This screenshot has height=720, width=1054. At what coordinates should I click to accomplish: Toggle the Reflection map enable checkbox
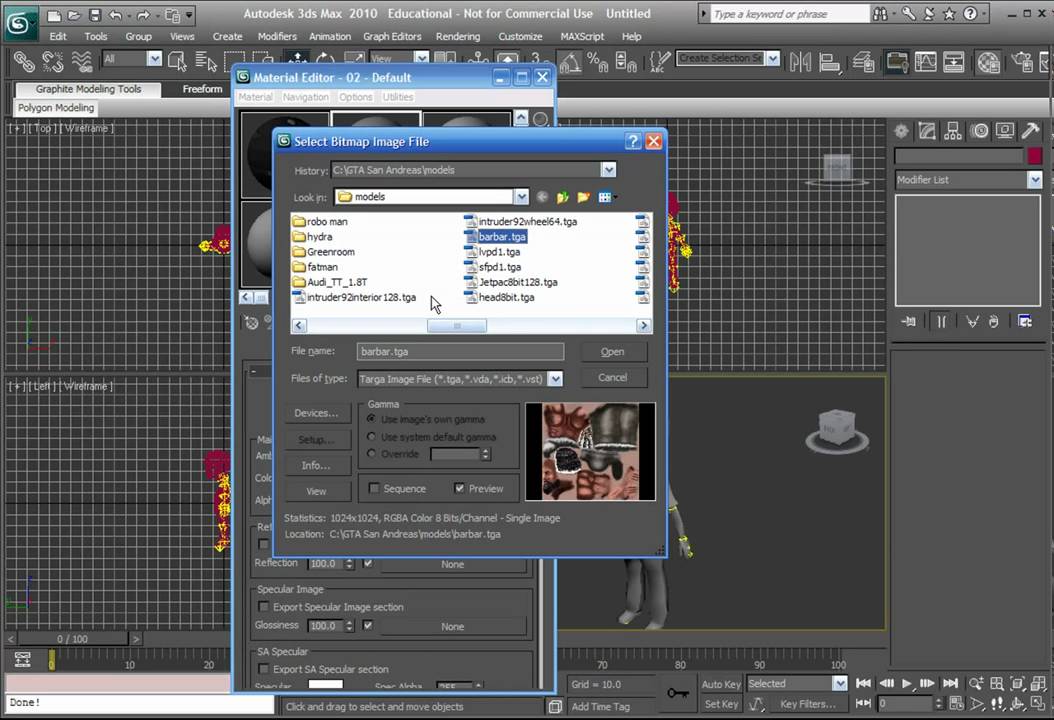(x=368, y=563)
